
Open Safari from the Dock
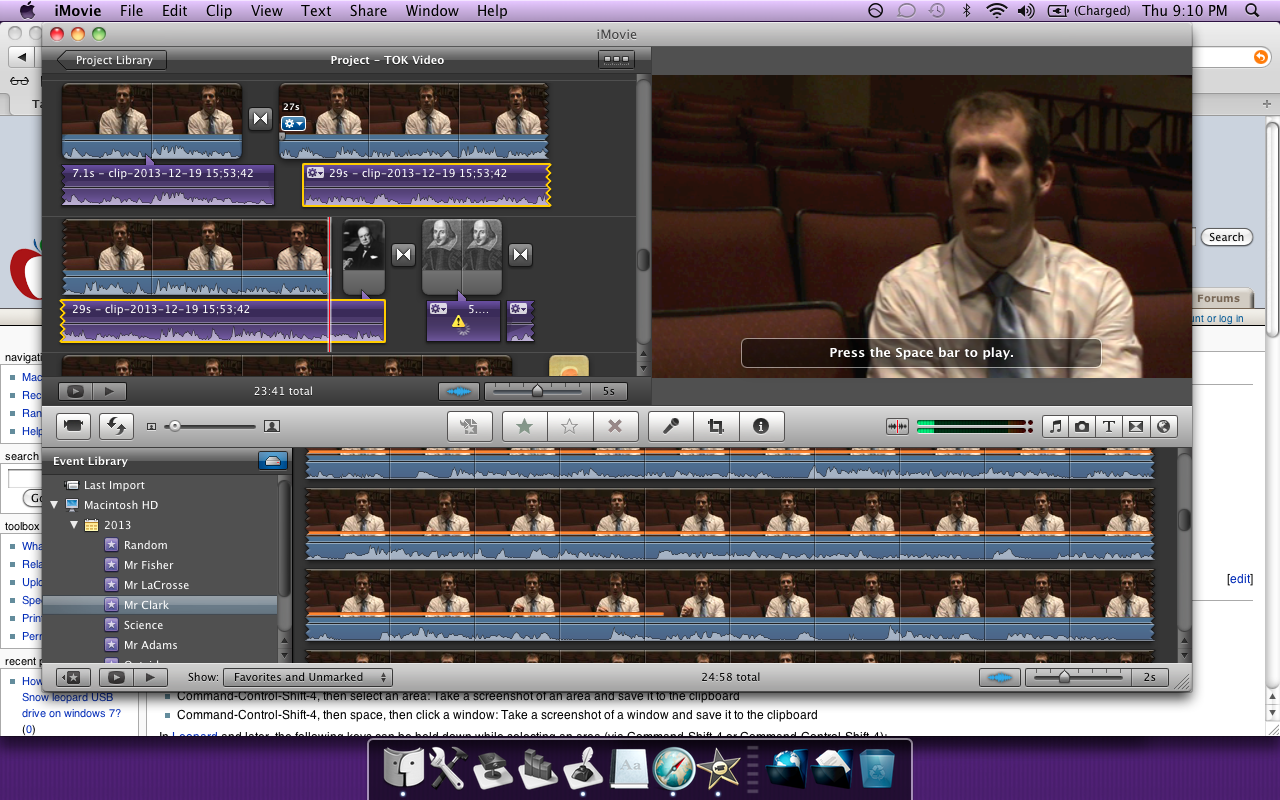pos(673,769)
